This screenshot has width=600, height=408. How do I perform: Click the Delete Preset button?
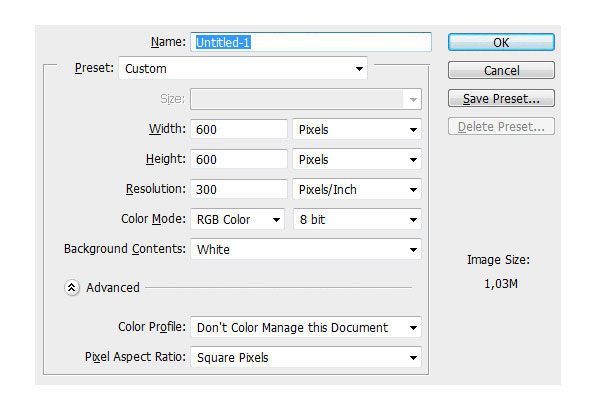pyautogui.click(x=501, y=126)
